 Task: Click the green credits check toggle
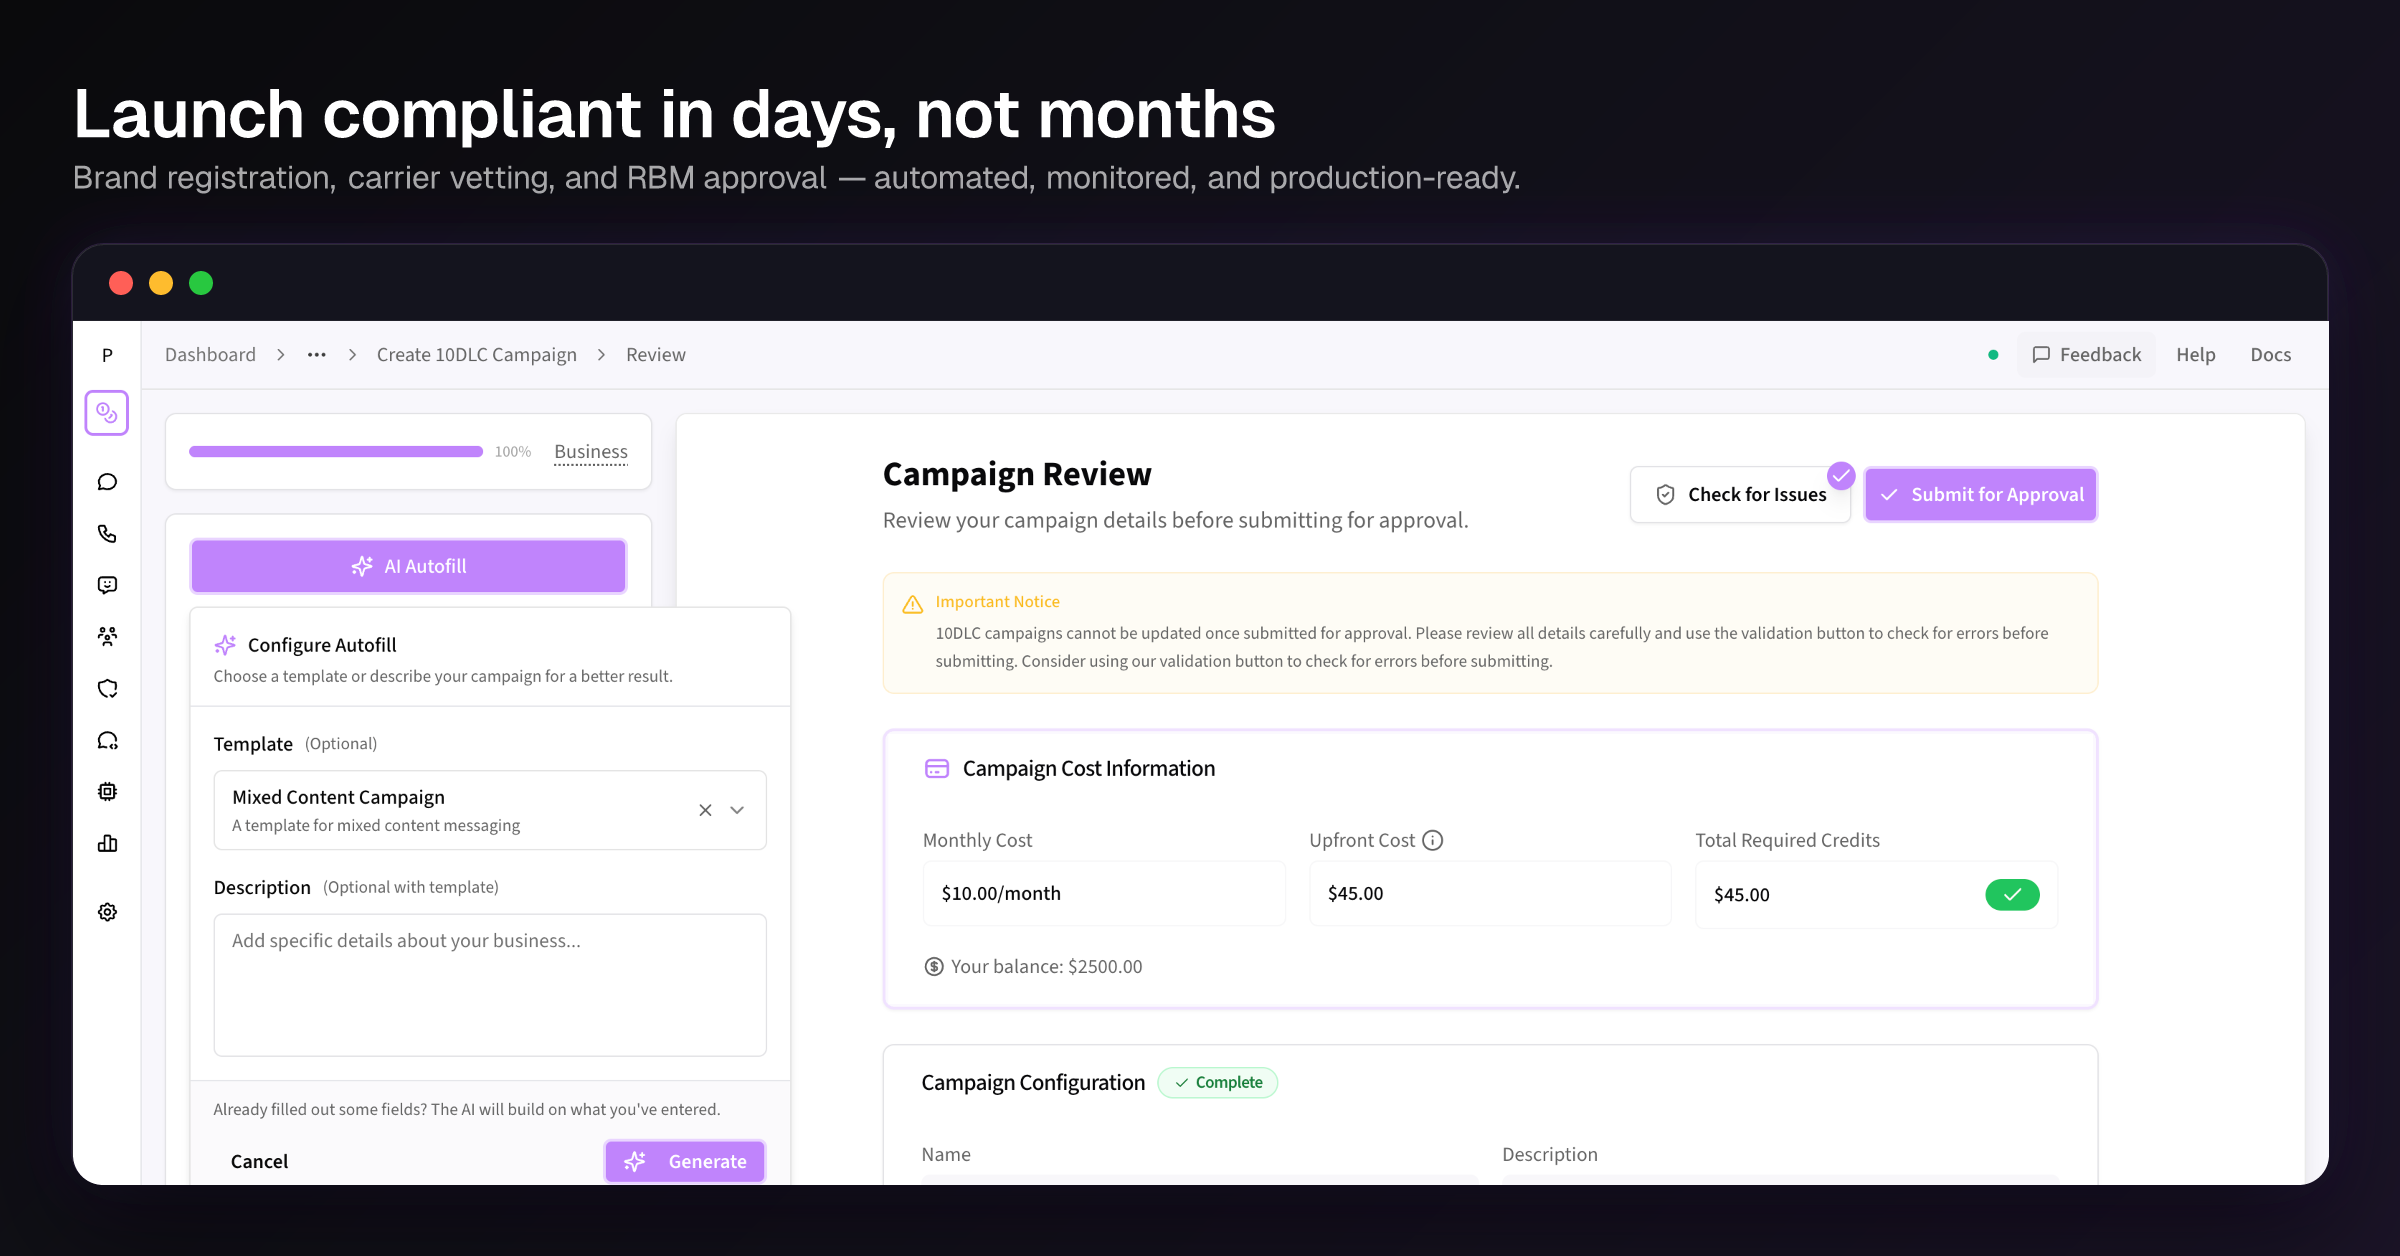click(2011, 894)
